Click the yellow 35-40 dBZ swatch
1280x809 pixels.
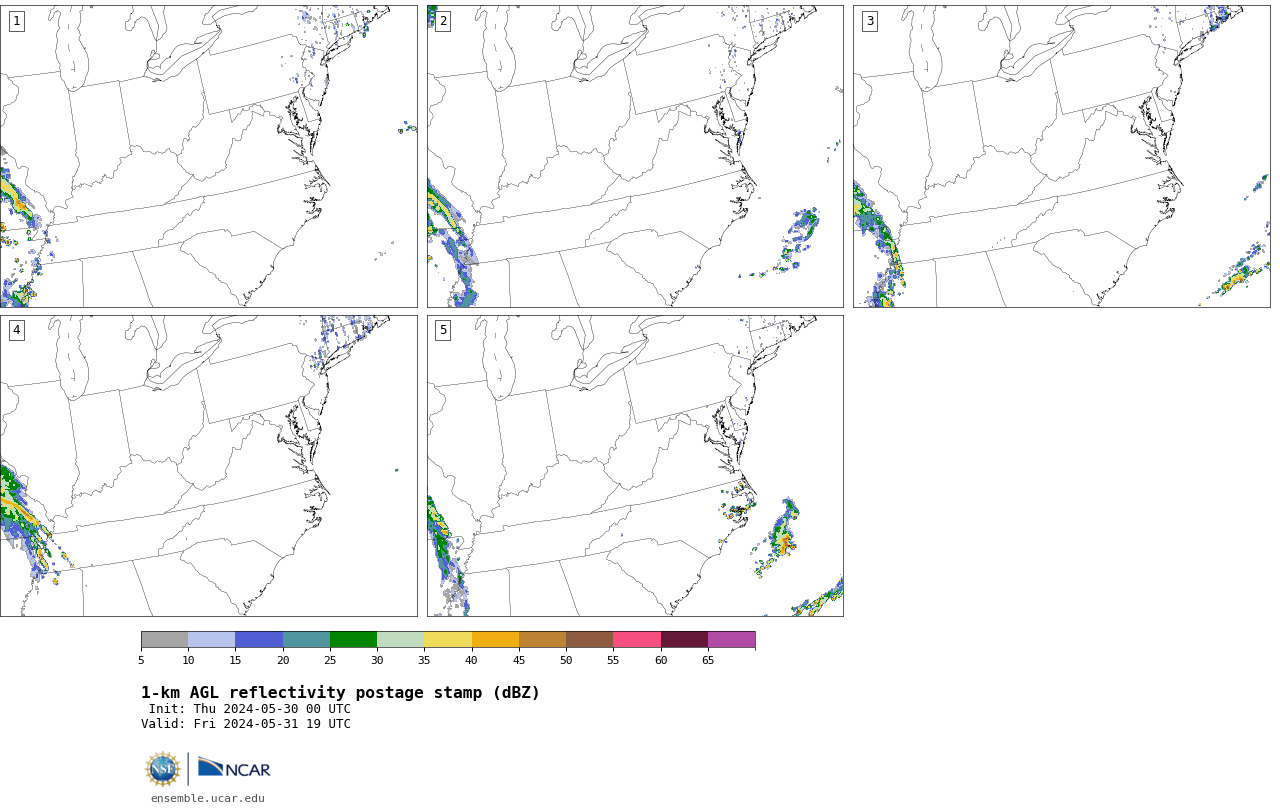tap(448, 640)
